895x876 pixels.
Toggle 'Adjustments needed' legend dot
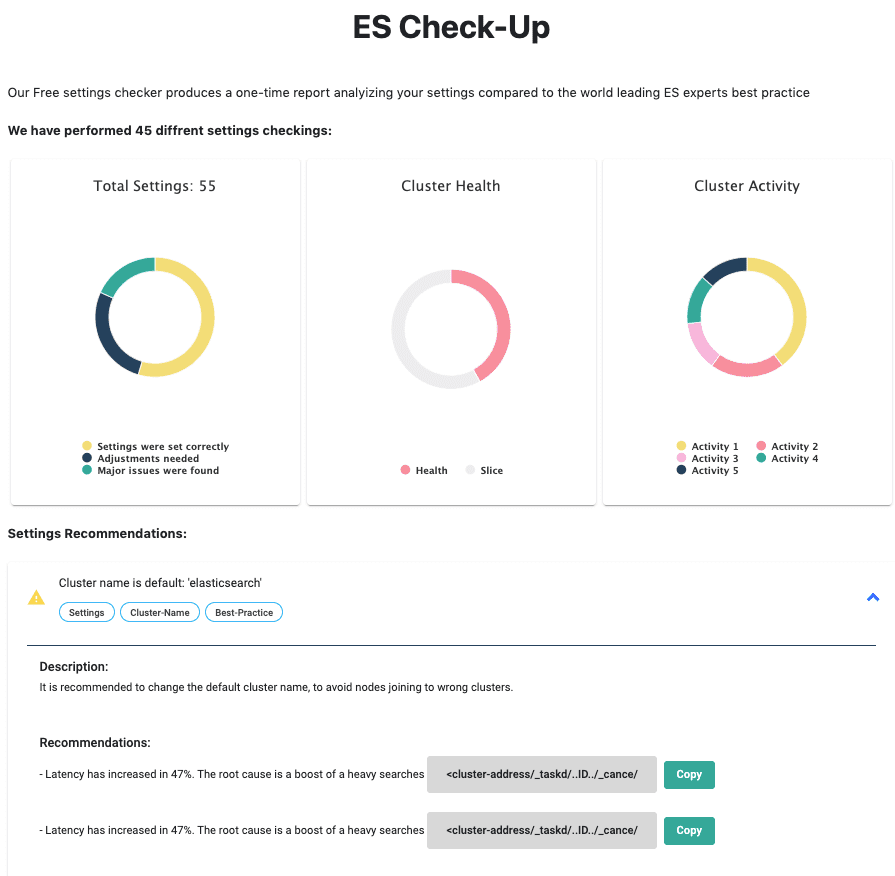(87, 458)
